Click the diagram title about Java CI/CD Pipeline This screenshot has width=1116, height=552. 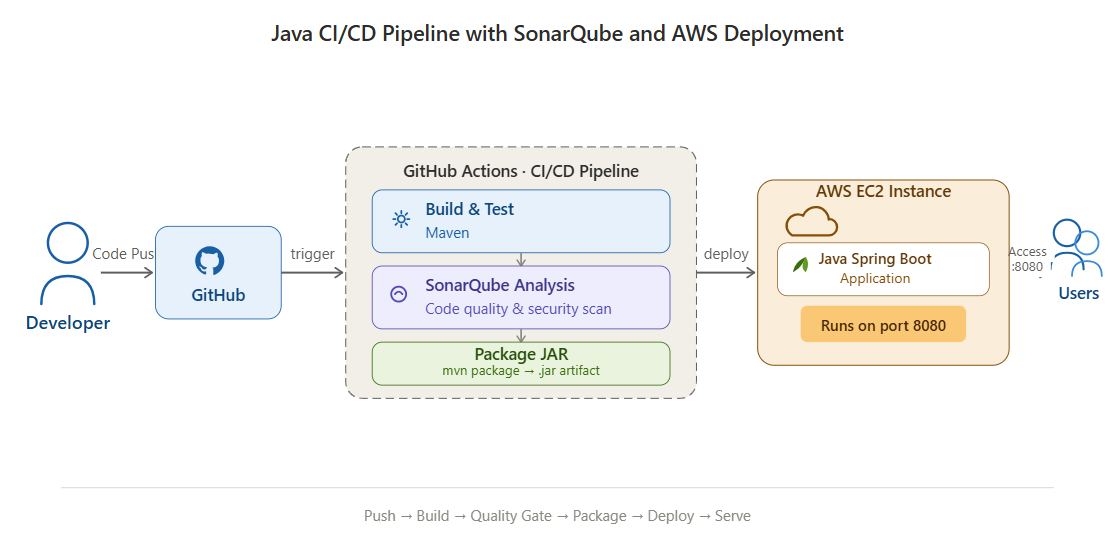click(557, 34)
